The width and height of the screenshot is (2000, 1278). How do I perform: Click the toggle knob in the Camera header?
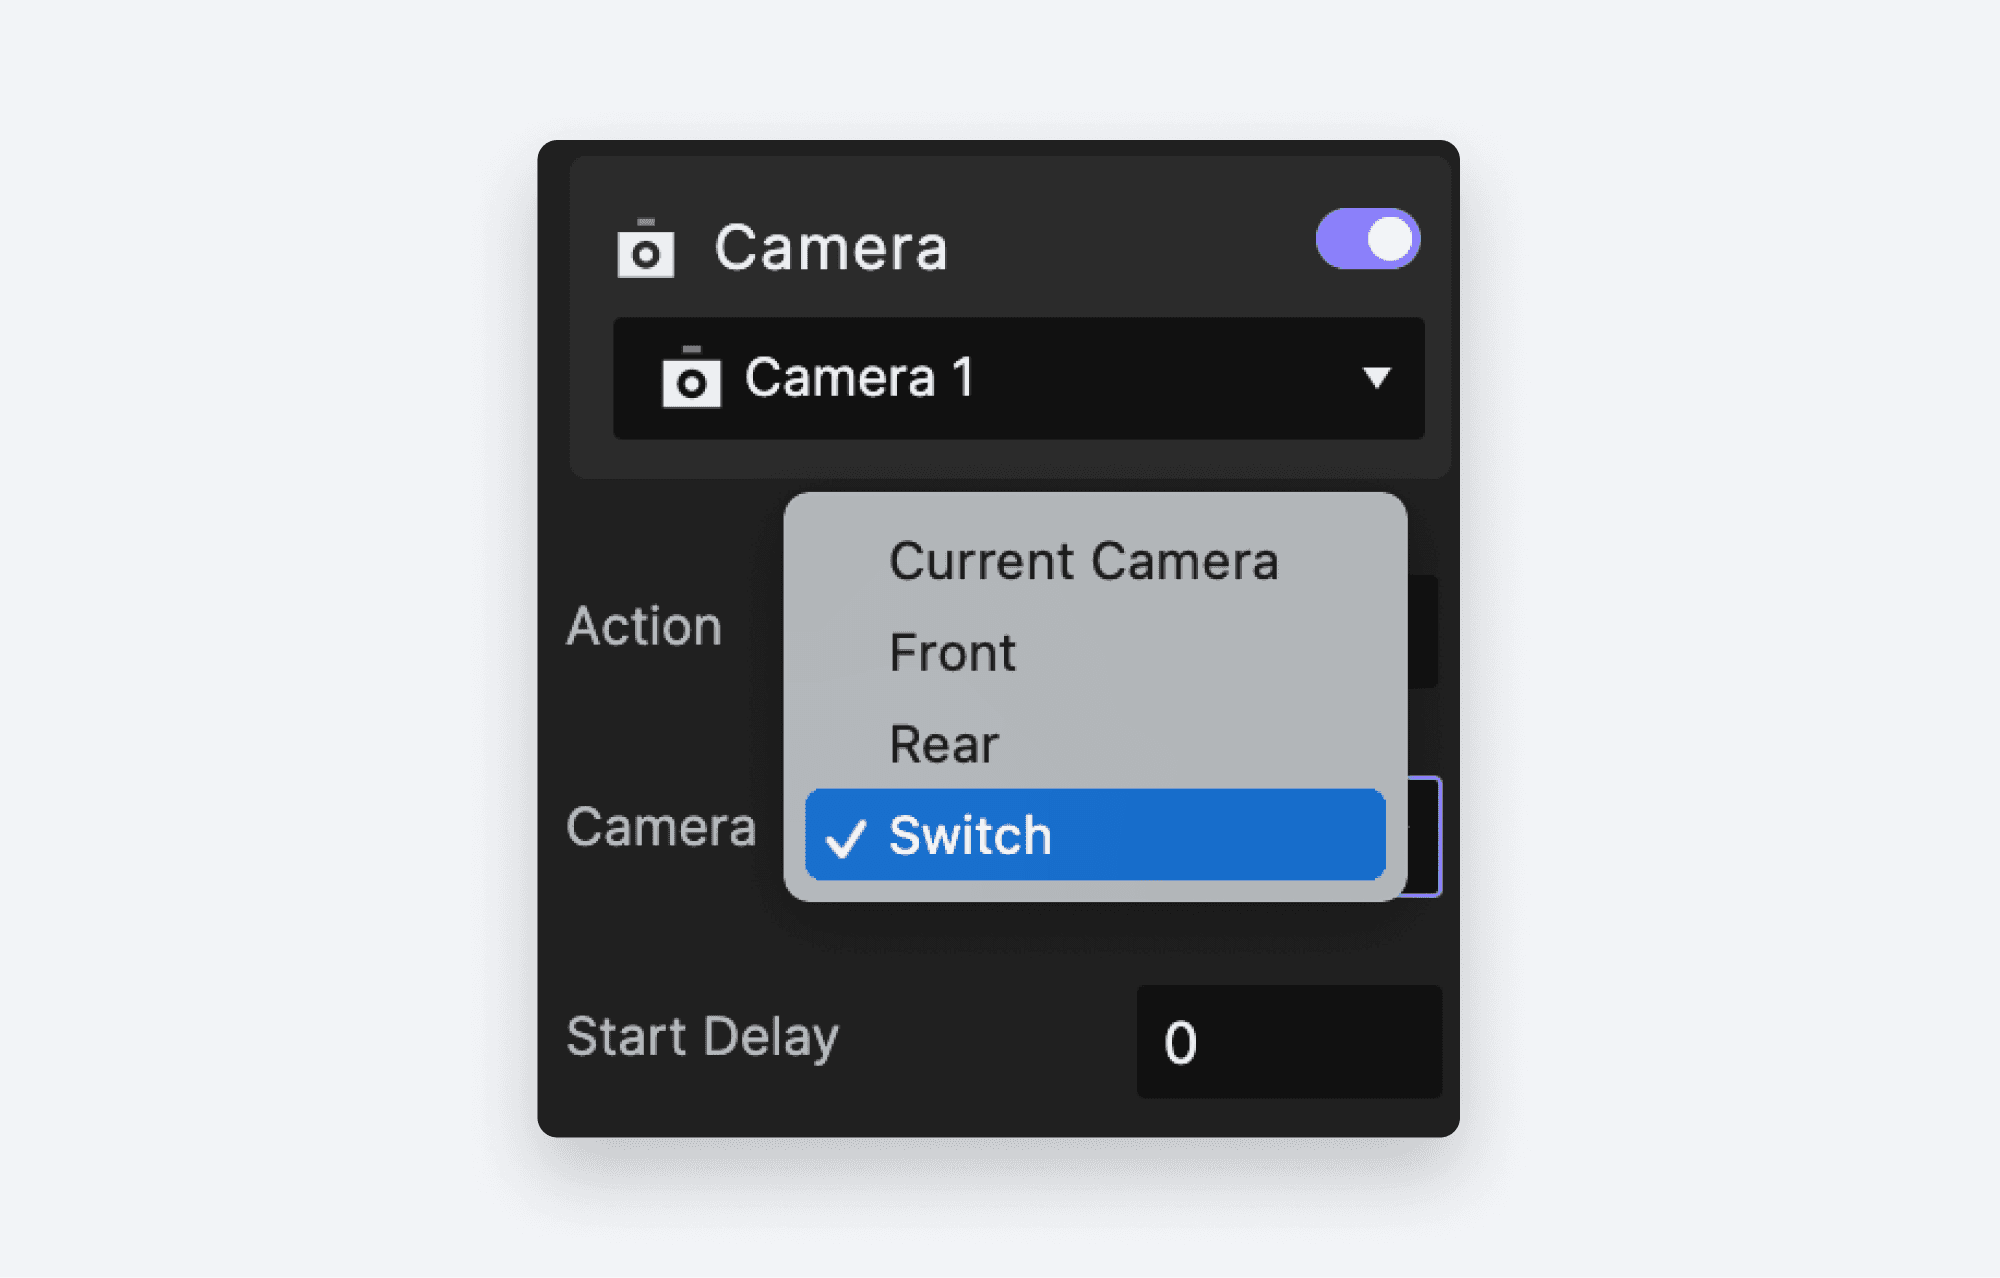[1389, 238]
